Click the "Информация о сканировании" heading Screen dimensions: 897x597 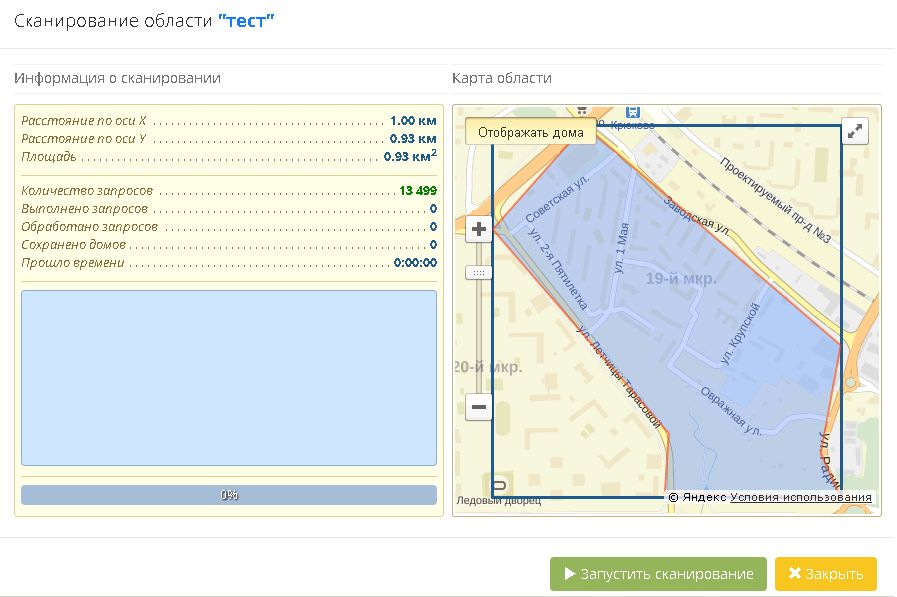coord(117,78)
